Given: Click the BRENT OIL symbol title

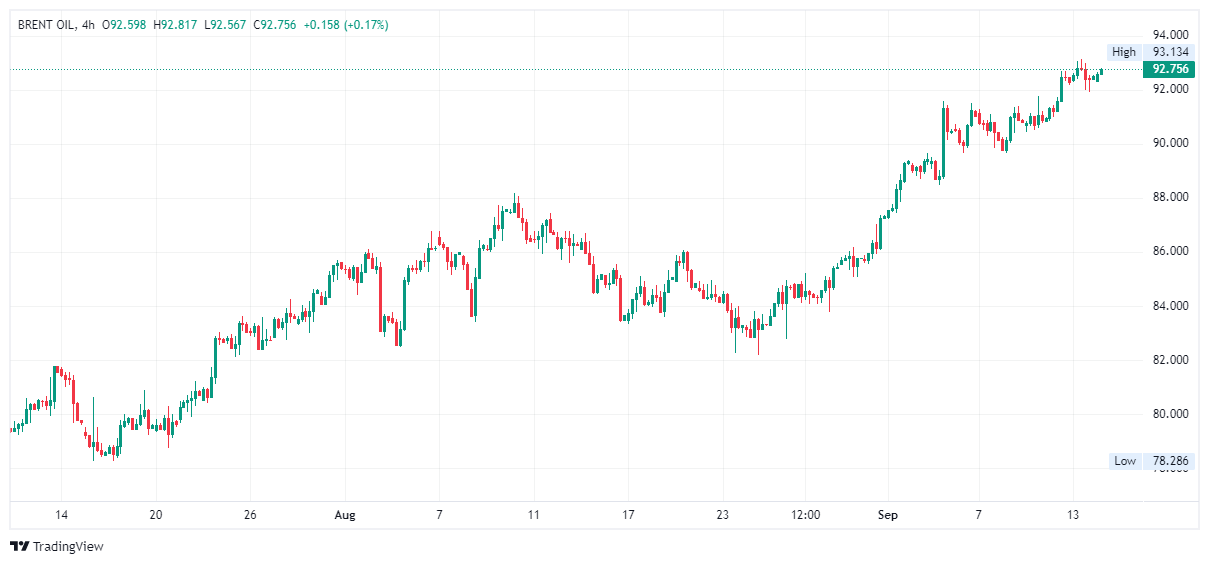Looking at the screenshot, I should (x=46, y=24).
